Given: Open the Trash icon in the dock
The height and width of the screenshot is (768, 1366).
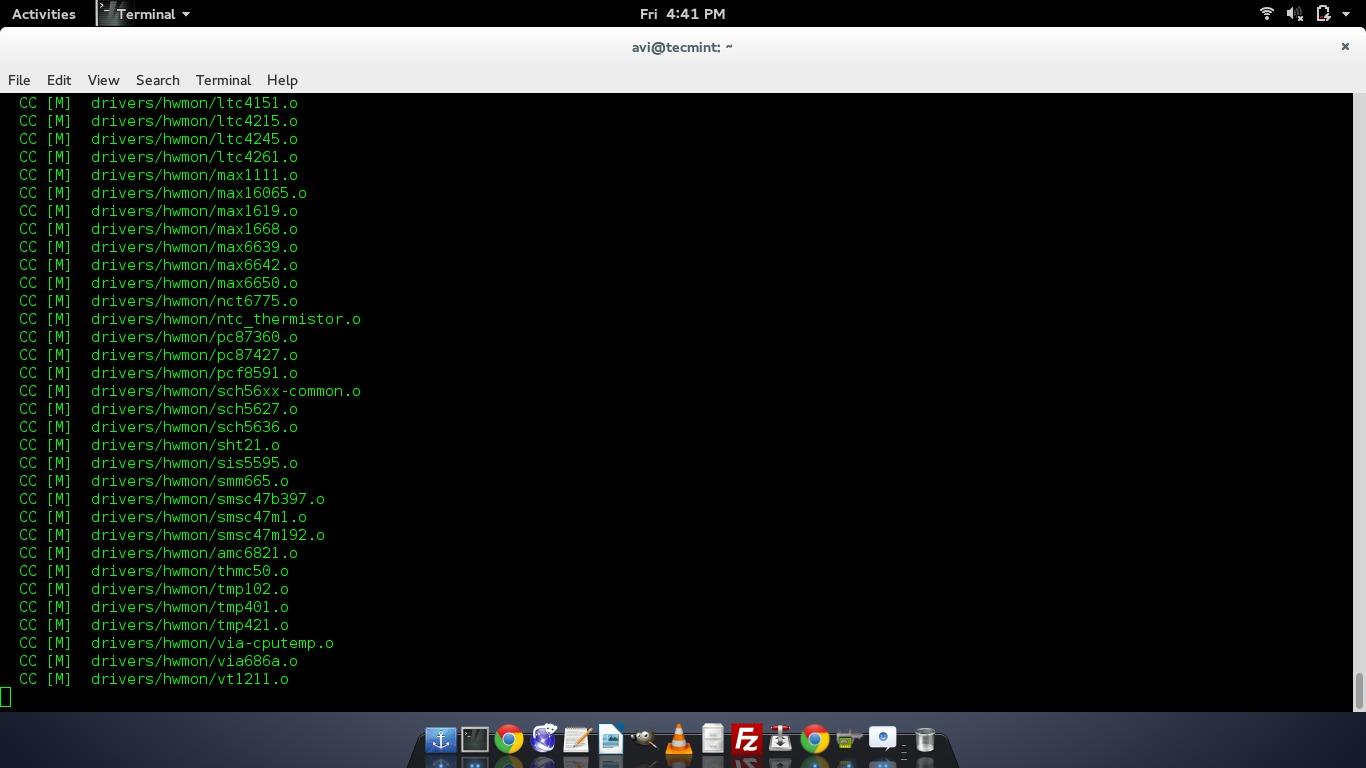Looking at the screenshot, I should [925, 740].
